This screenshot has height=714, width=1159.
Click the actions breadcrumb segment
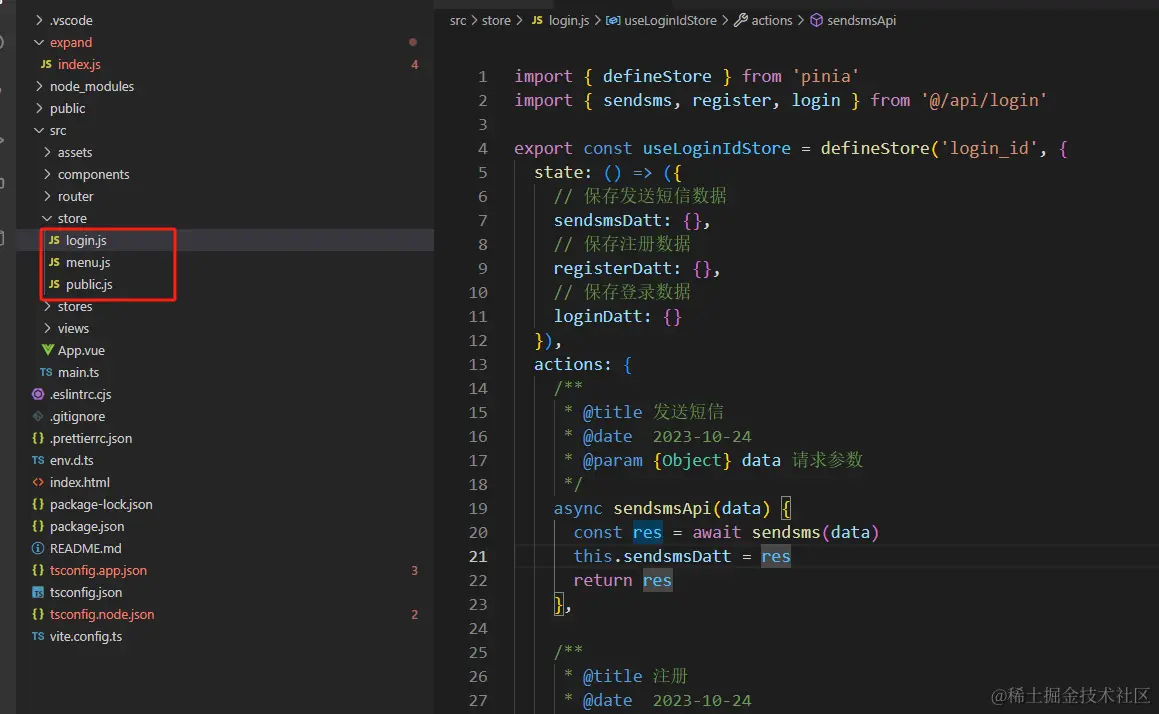click(x=771, y=20)
